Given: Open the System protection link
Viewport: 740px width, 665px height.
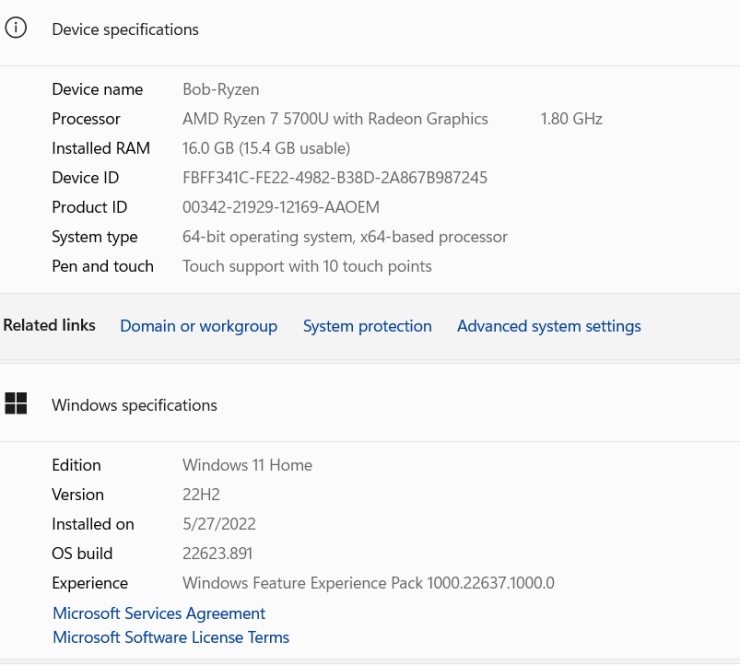Looking at the screenshot, I should (x=367, y=326).
